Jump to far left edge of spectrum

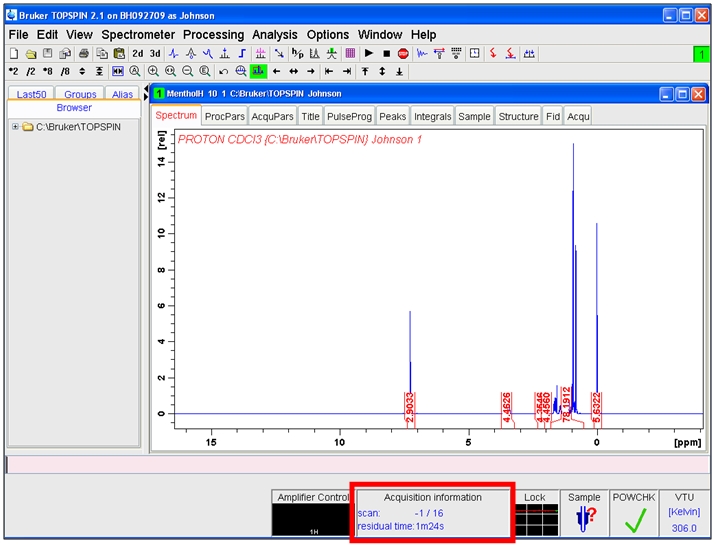pos(329,71)
